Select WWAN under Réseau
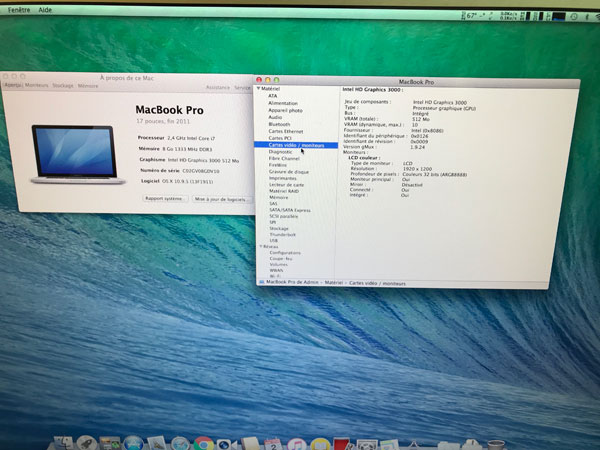 pyautogui.click(x=276, y=270)
